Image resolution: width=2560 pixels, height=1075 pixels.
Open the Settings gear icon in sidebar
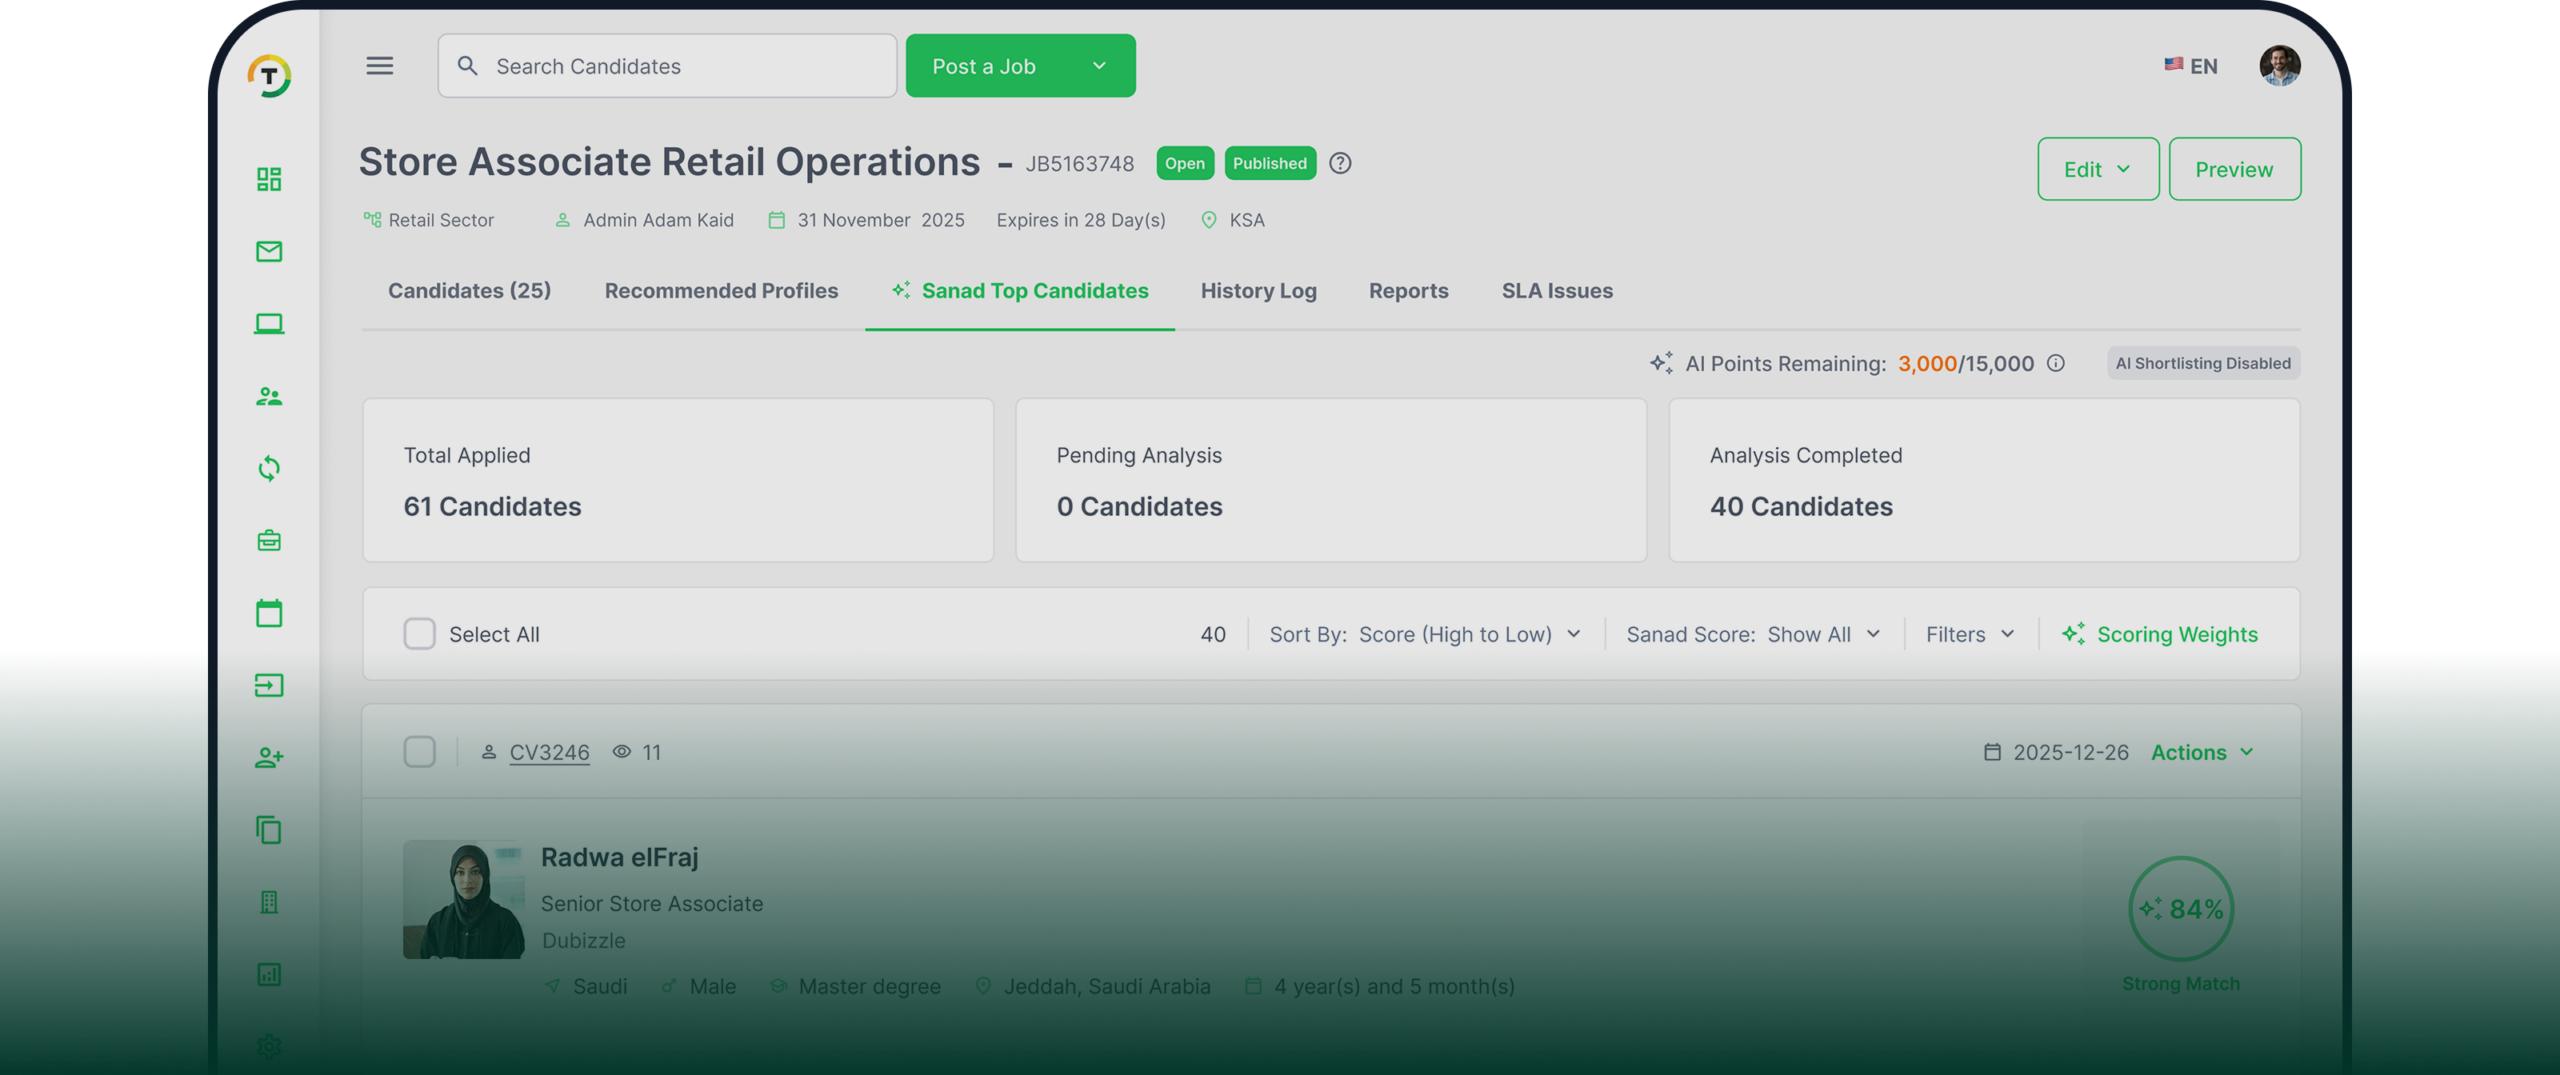pos(268,1046)
